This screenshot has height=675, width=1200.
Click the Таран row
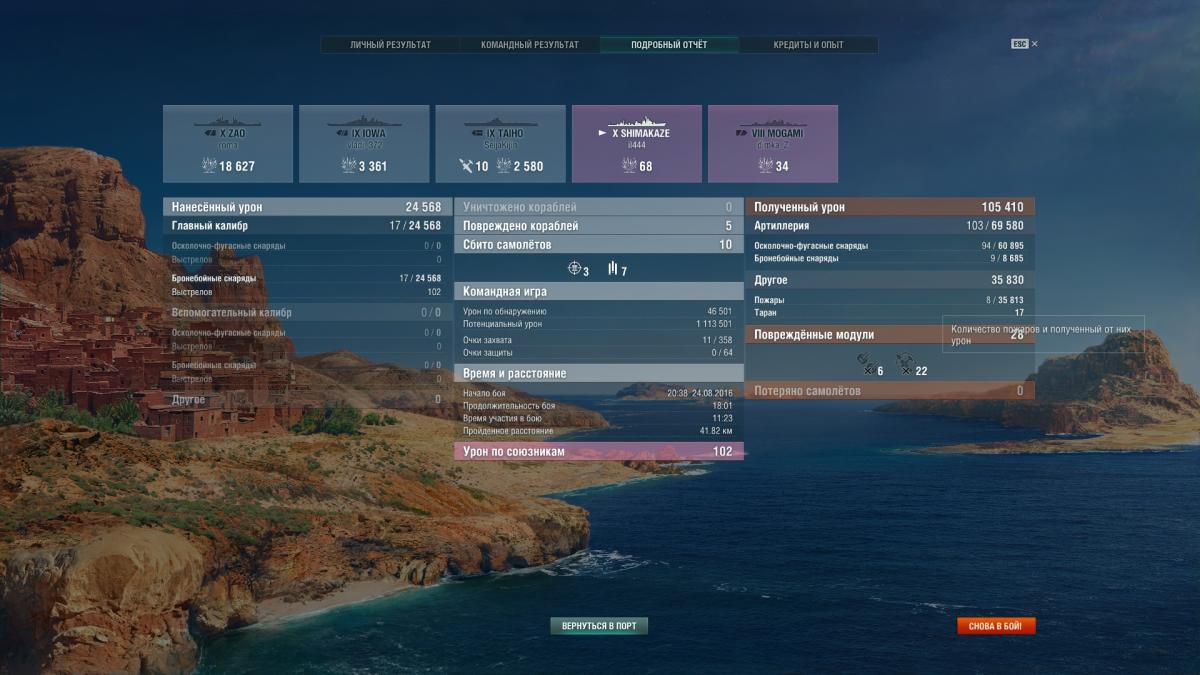(x=890, y=313)
